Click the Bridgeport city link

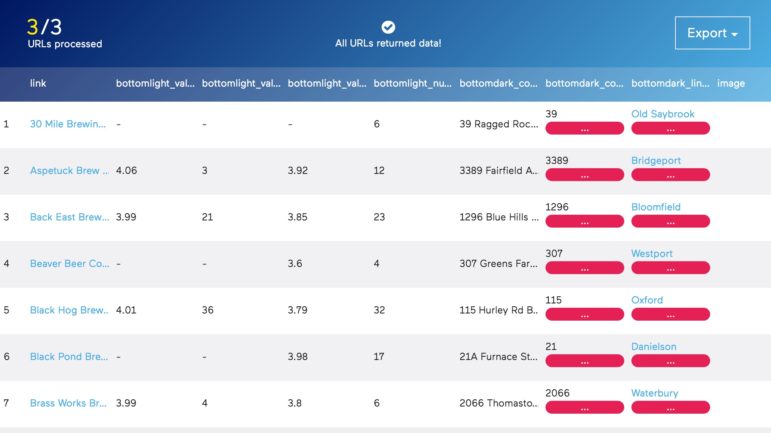click(x=656, y=161)
